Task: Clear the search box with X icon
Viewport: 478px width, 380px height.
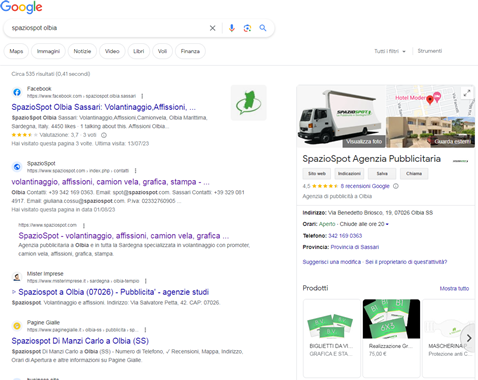Action: (212, 28)
